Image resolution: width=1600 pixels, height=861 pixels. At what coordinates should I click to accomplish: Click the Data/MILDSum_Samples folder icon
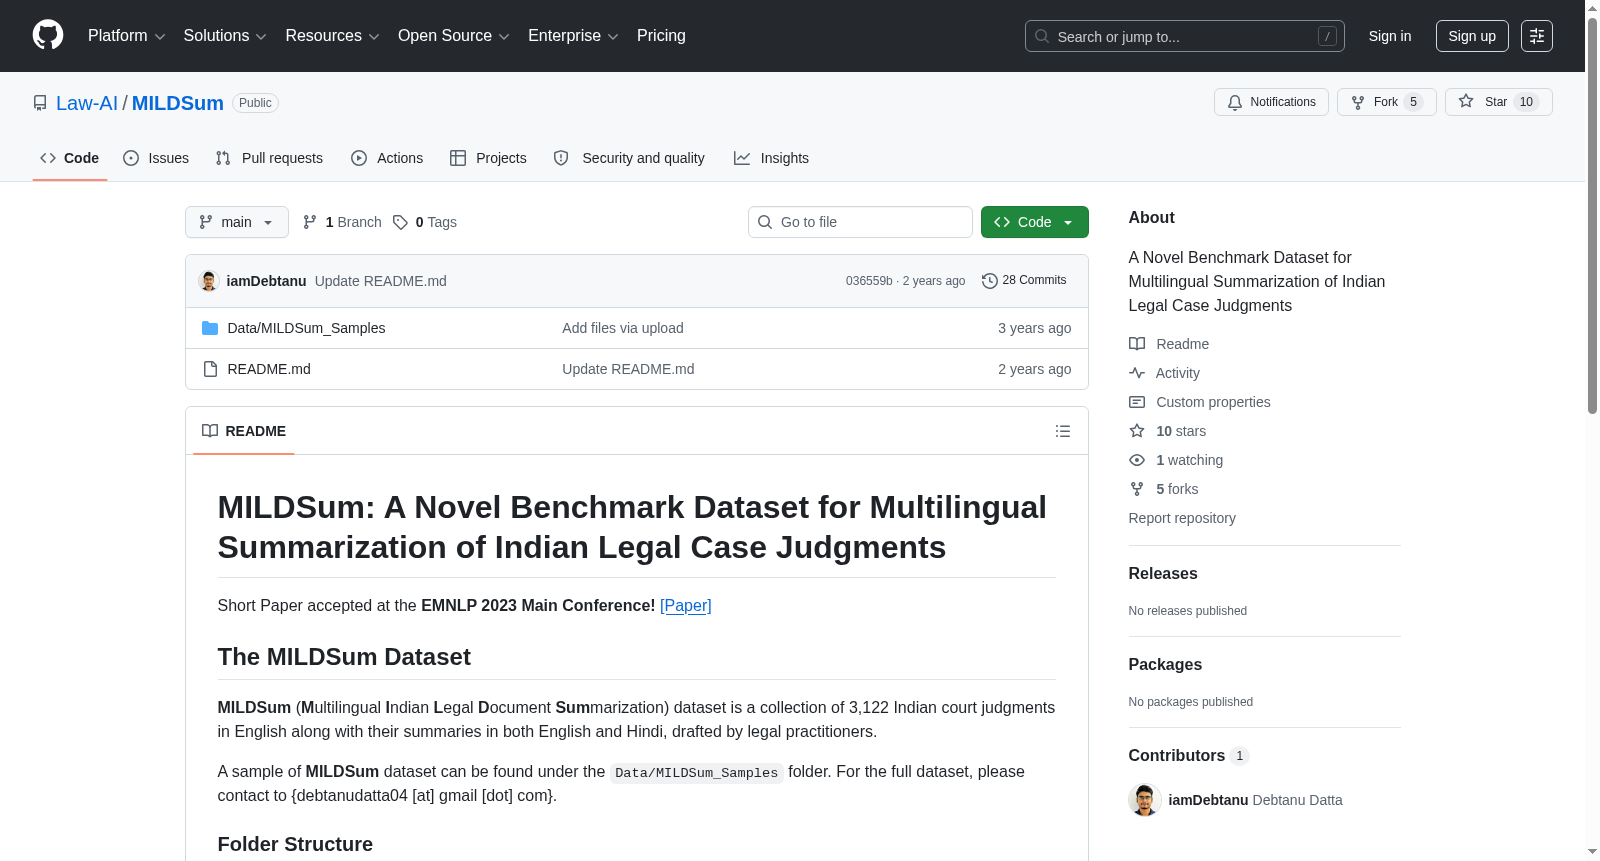(210, 328)
